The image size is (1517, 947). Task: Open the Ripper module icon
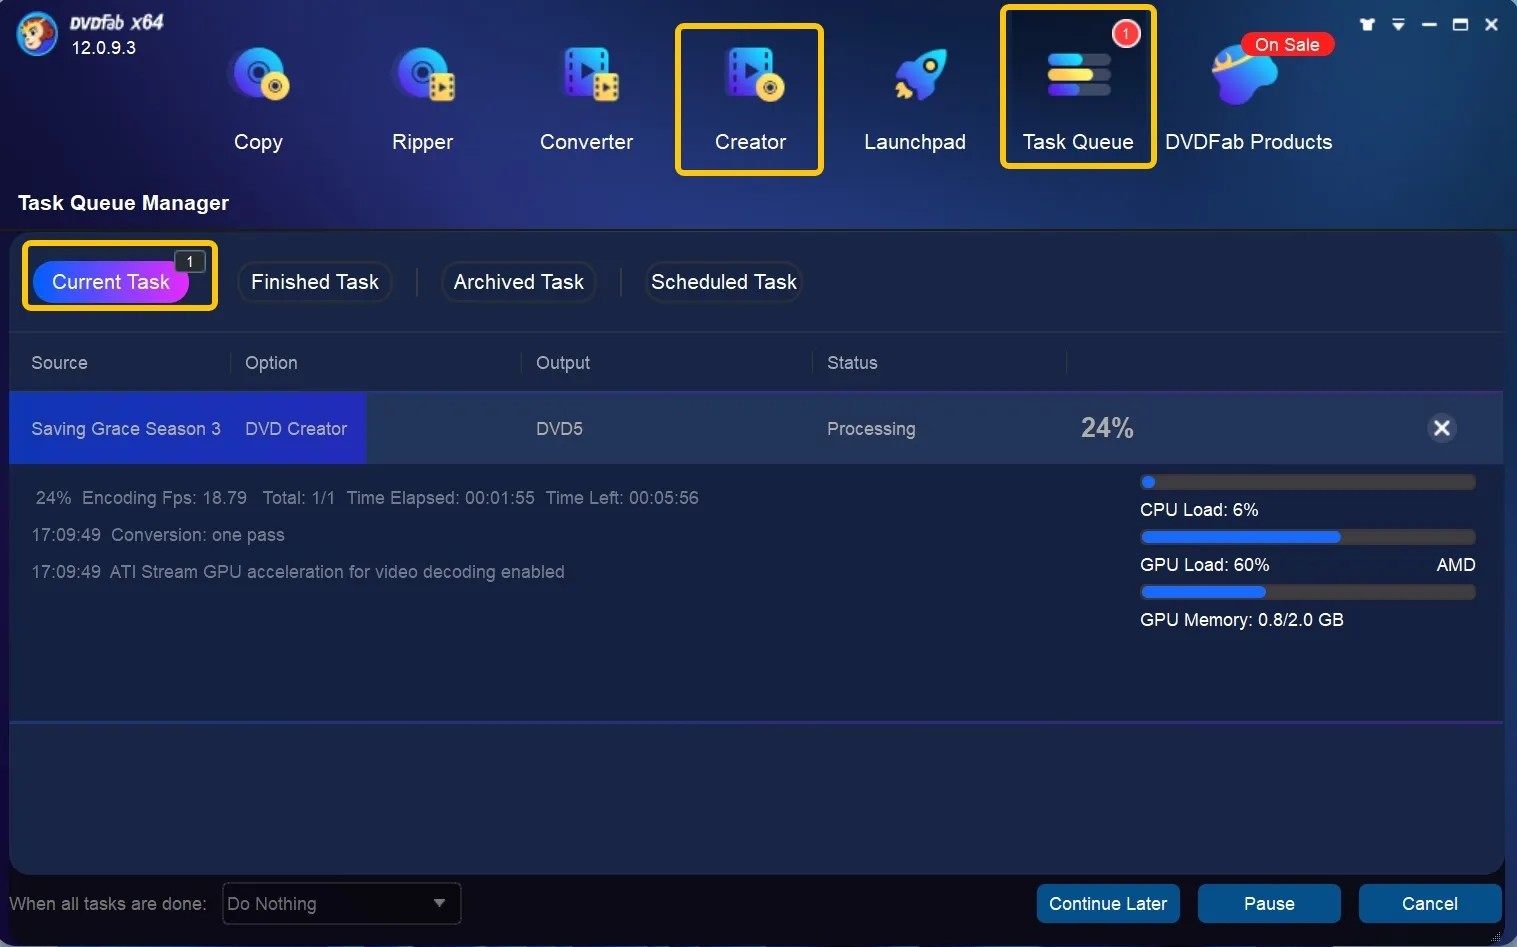[x=424, y=75]
